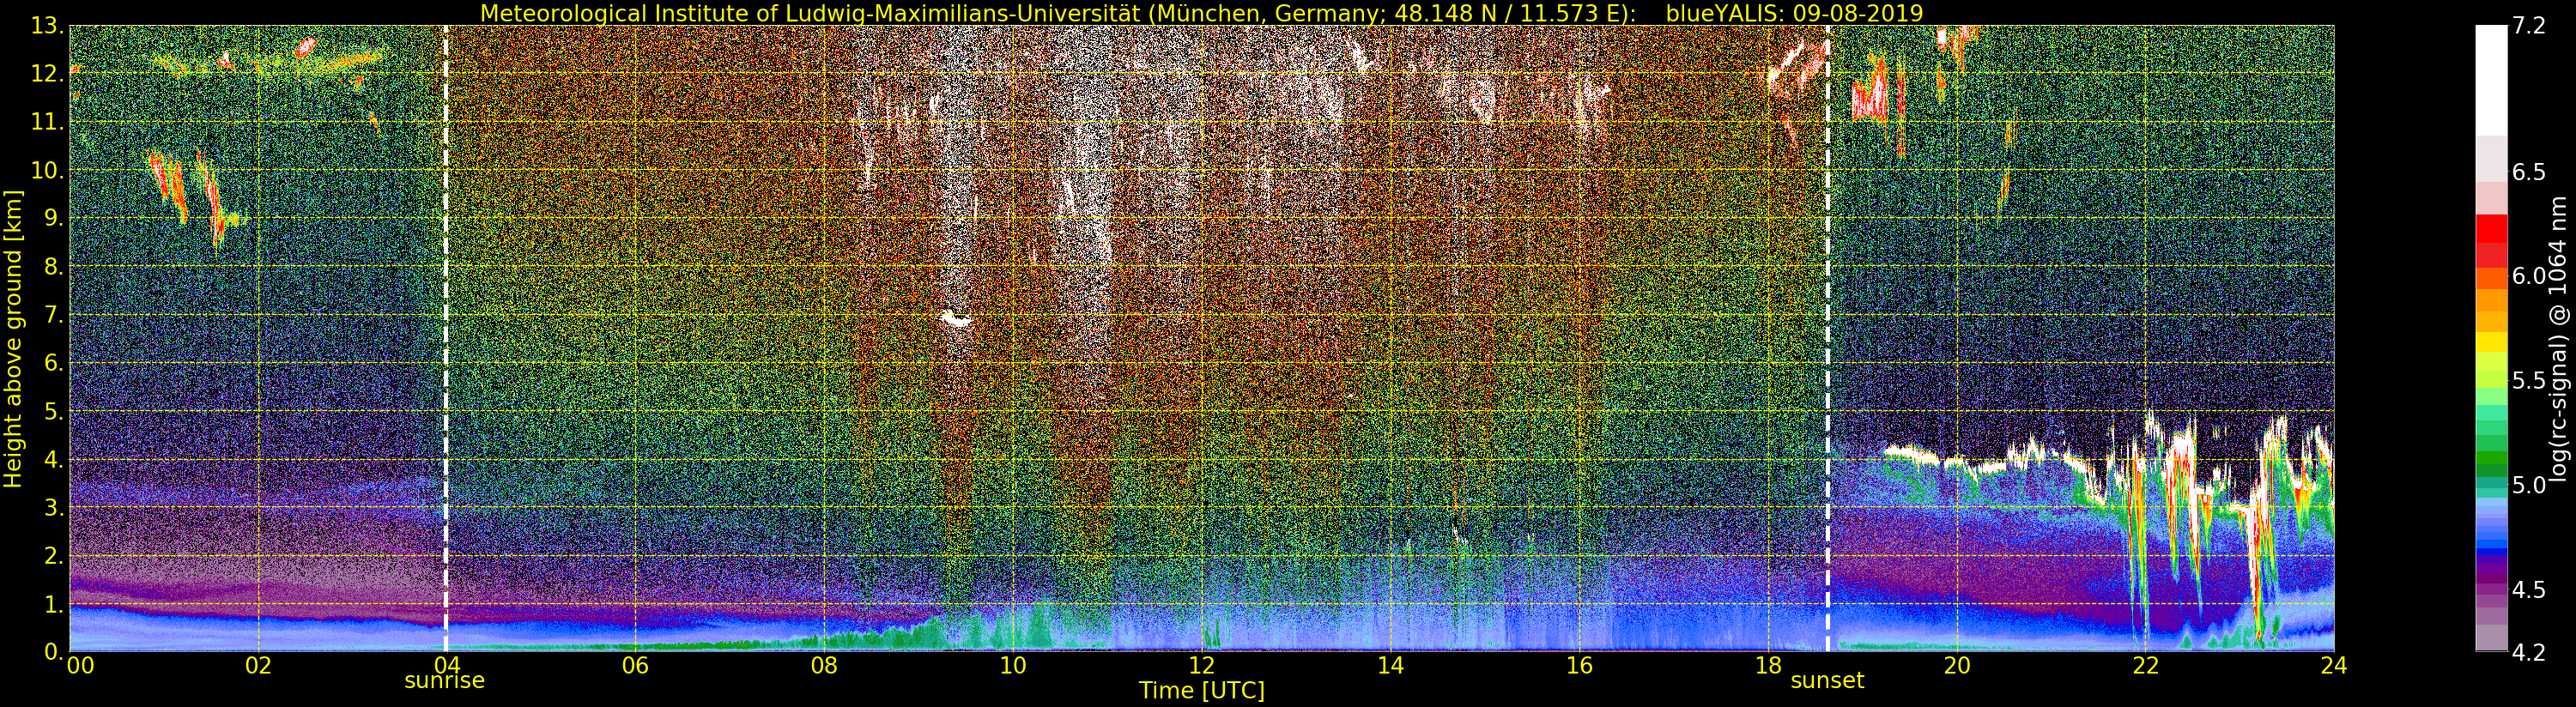Click the white dashed sunrise line
Image resolution: width=2576 pixels, height=707 pixels.
pos(446,338)
